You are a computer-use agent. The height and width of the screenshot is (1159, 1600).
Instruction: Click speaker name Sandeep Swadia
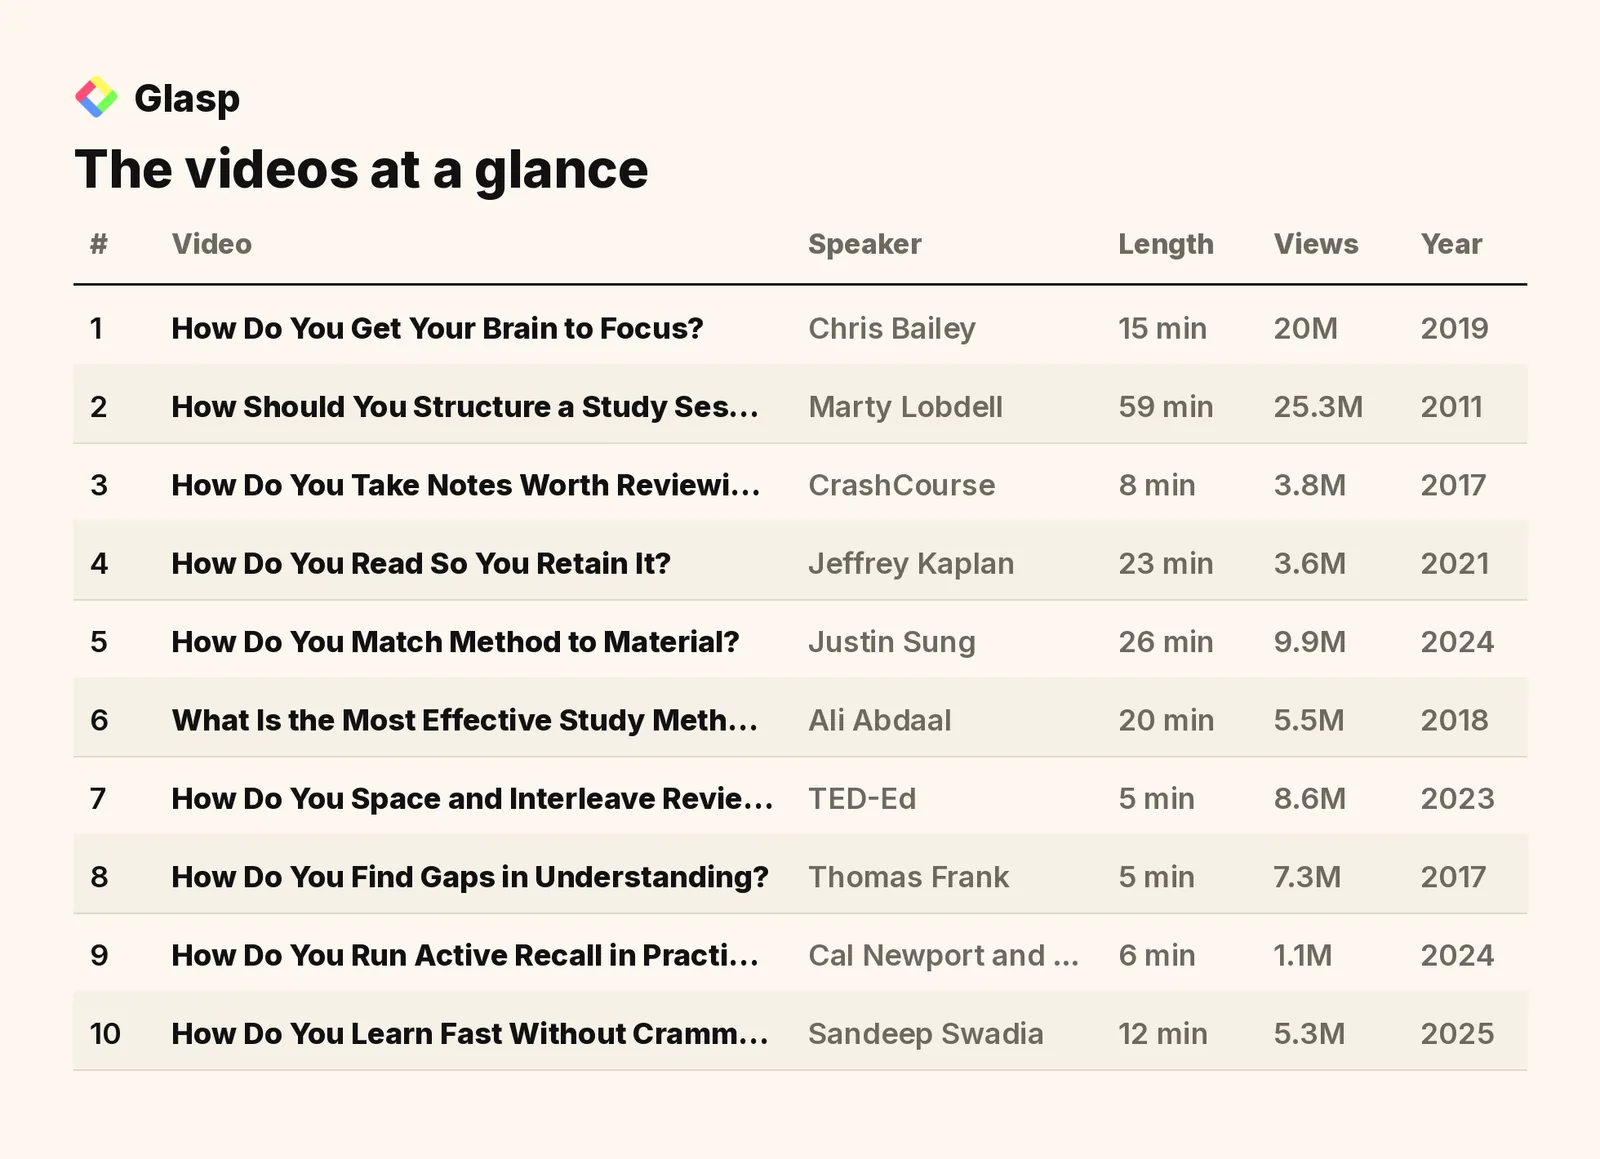925,1033
